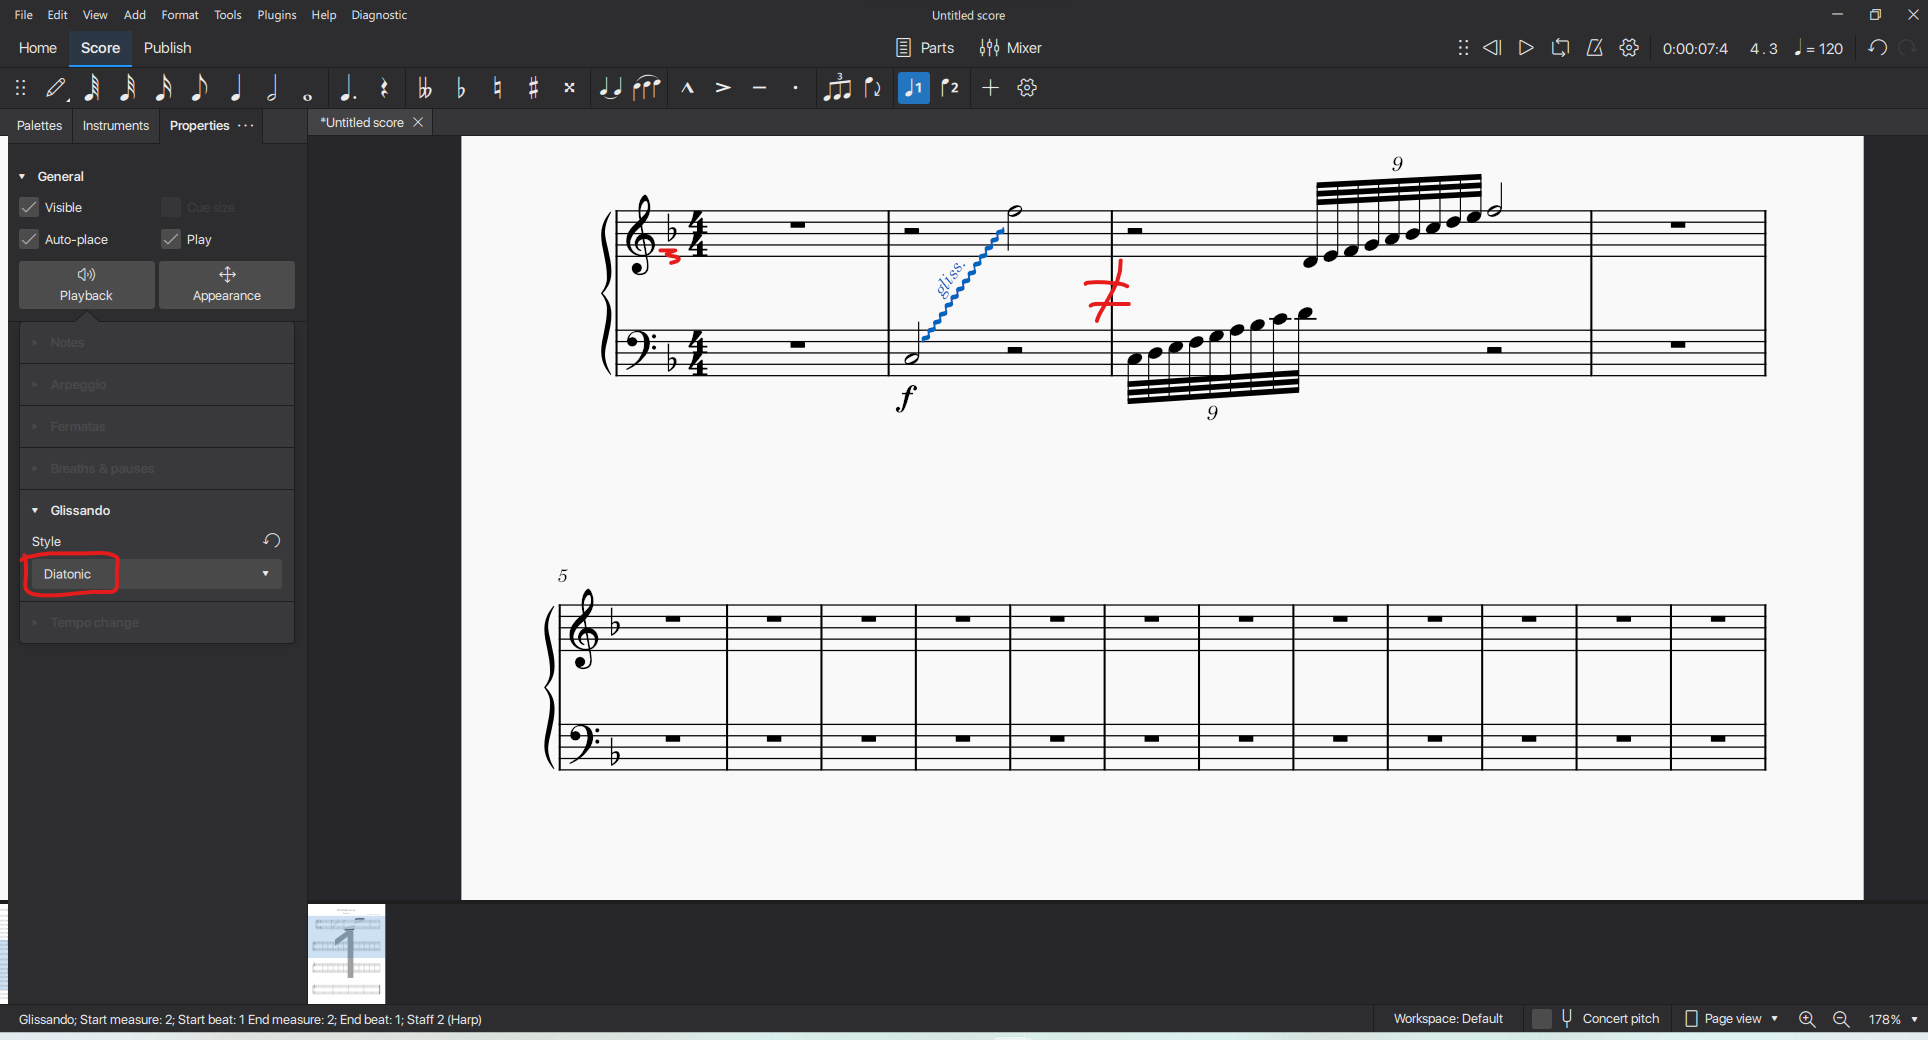Enable the metronome during playback
Viewport: 1928px width, 1040px height.
pyautogui.click(x=1595, y=47)
